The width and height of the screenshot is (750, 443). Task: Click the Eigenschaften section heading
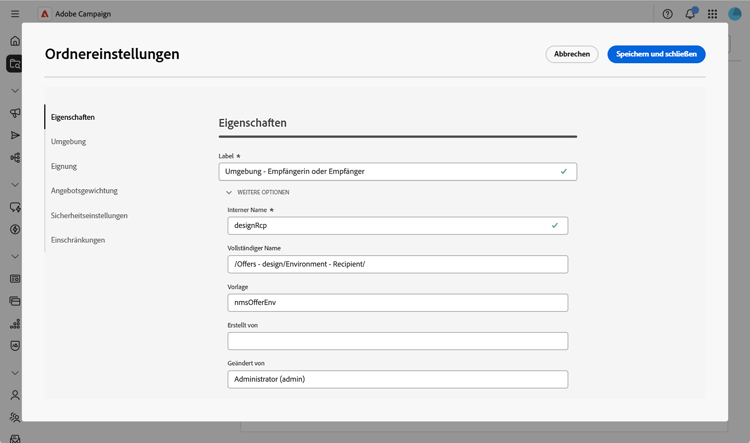(x=253, y=123)
